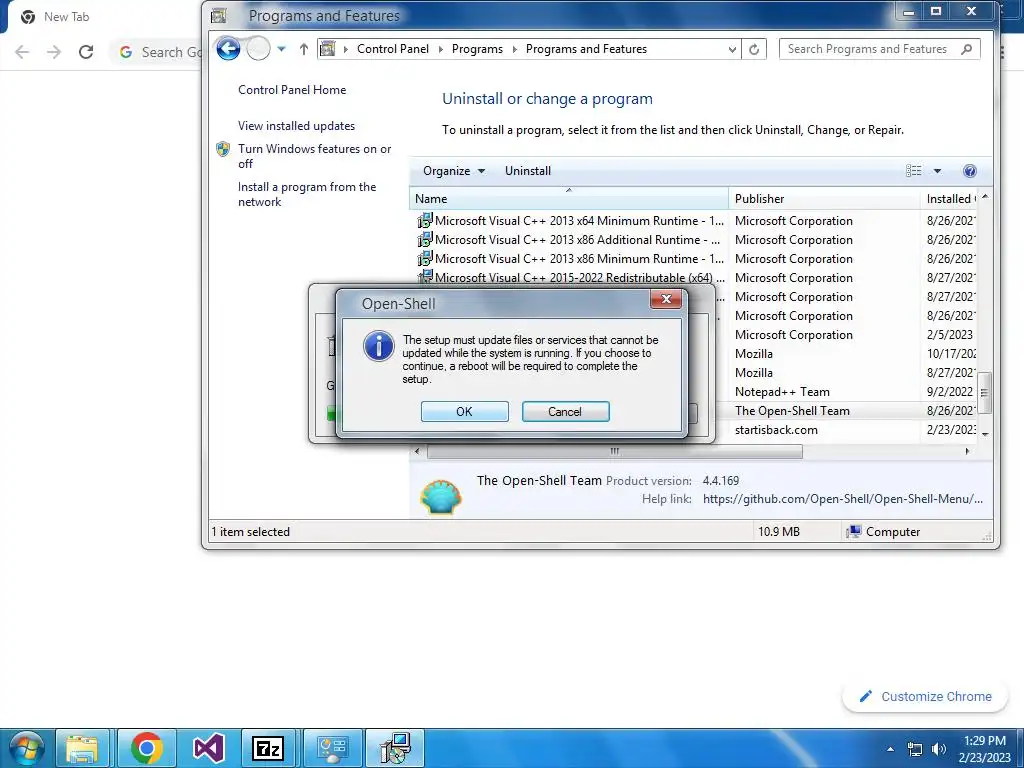The width and height of the screenshot is (1024, 768).
Task: Close the Open-Shell dialog with the red X
Action: click(x=666, y=299)
